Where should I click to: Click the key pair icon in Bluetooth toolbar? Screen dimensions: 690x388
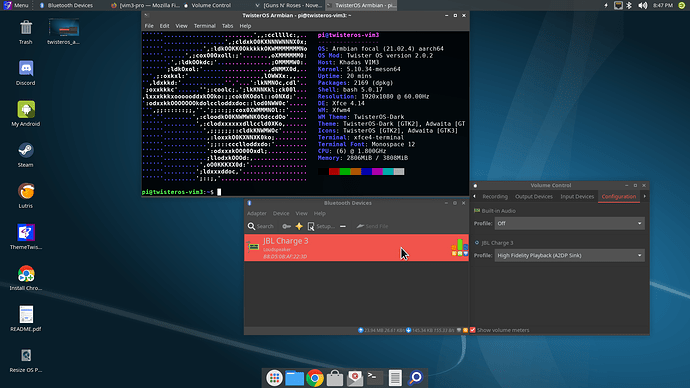[286, 226]
